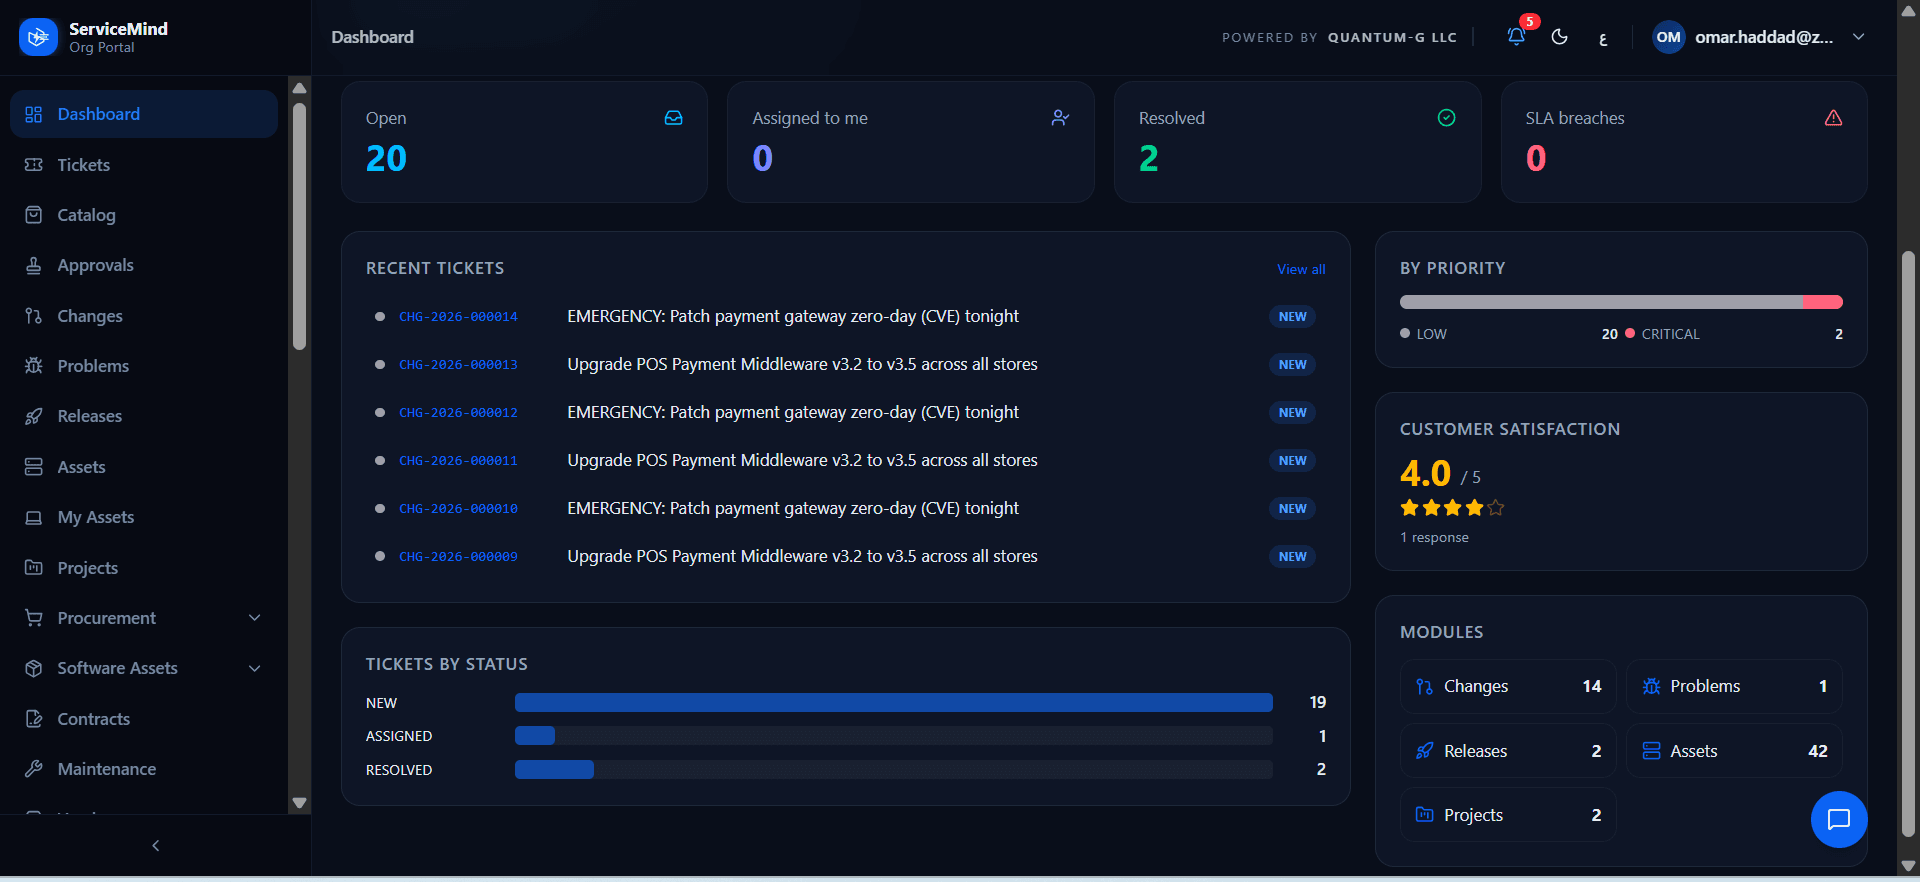
Task: Click the Problems module bug icon
Action: 1651,686
